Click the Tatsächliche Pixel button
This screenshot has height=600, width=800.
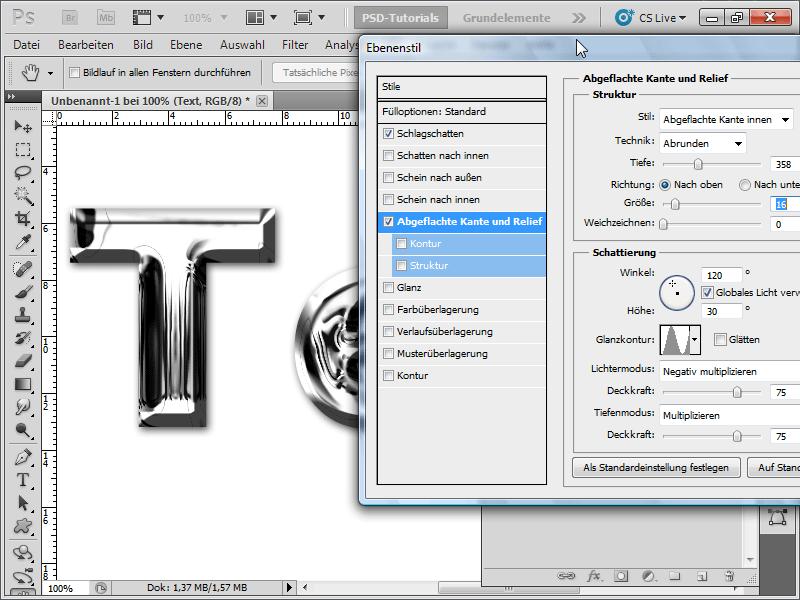pyautogui.click(x=317, y=72)
